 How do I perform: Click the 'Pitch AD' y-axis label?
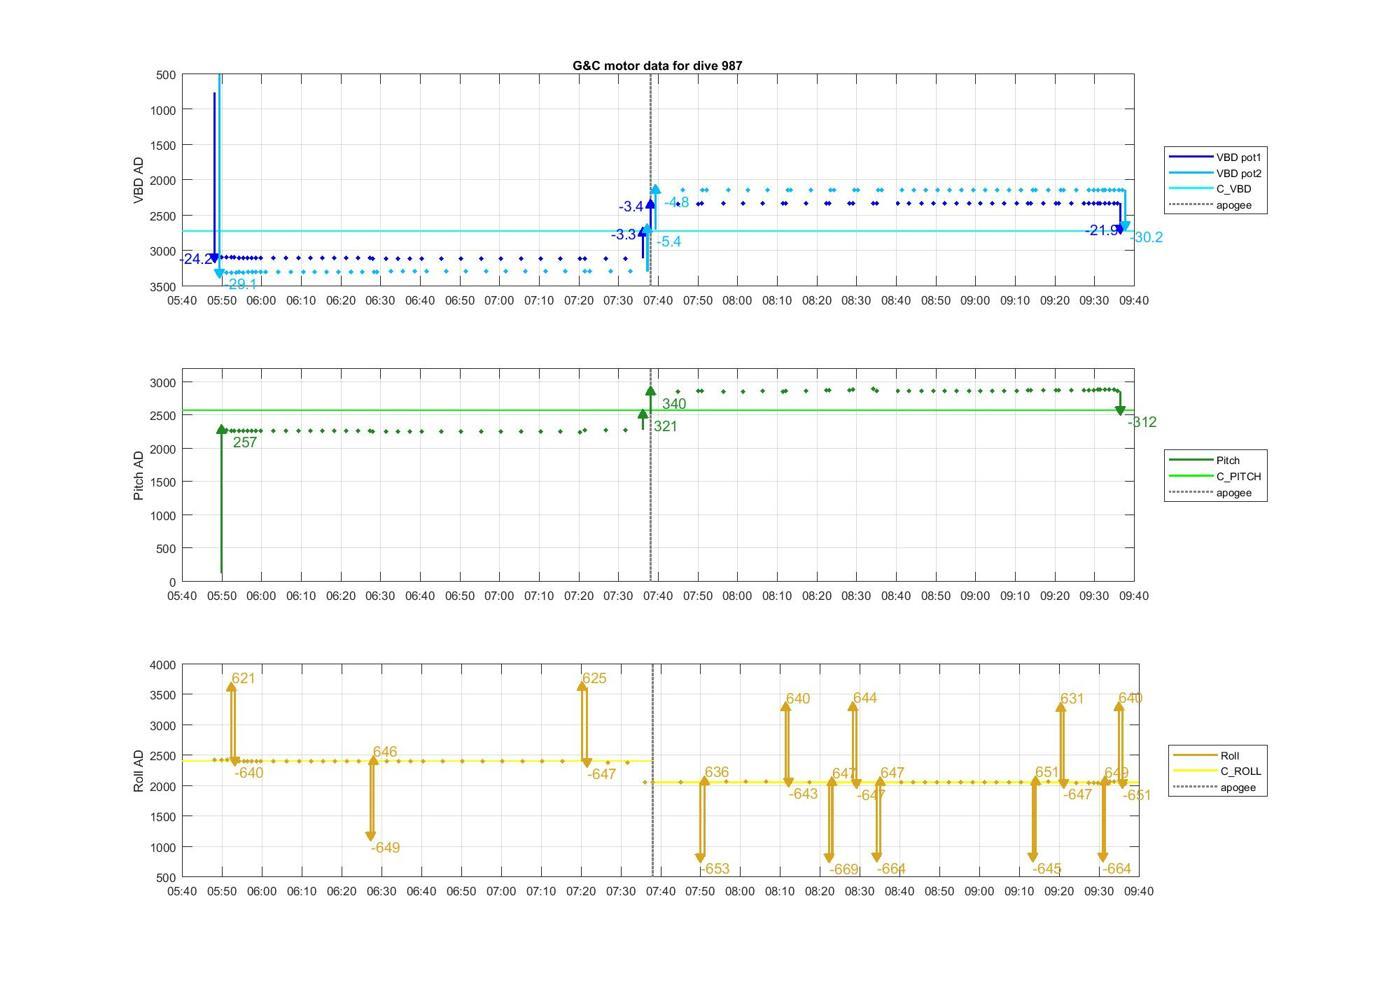139,475
